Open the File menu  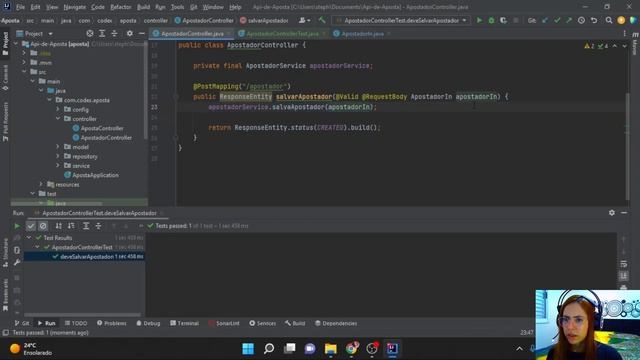20,7
